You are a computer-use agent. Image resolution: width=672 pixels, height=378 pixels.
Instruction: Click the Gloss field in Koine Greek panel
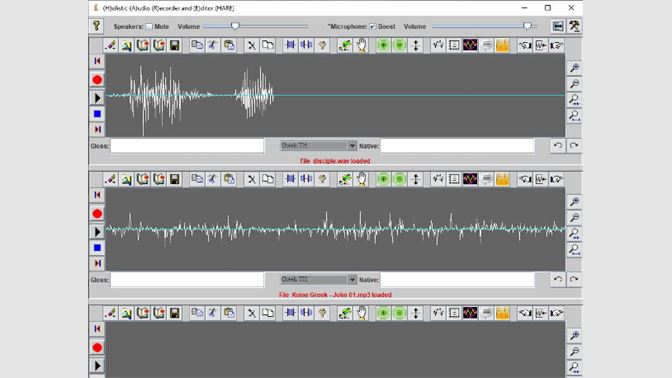tap(187, 279)
